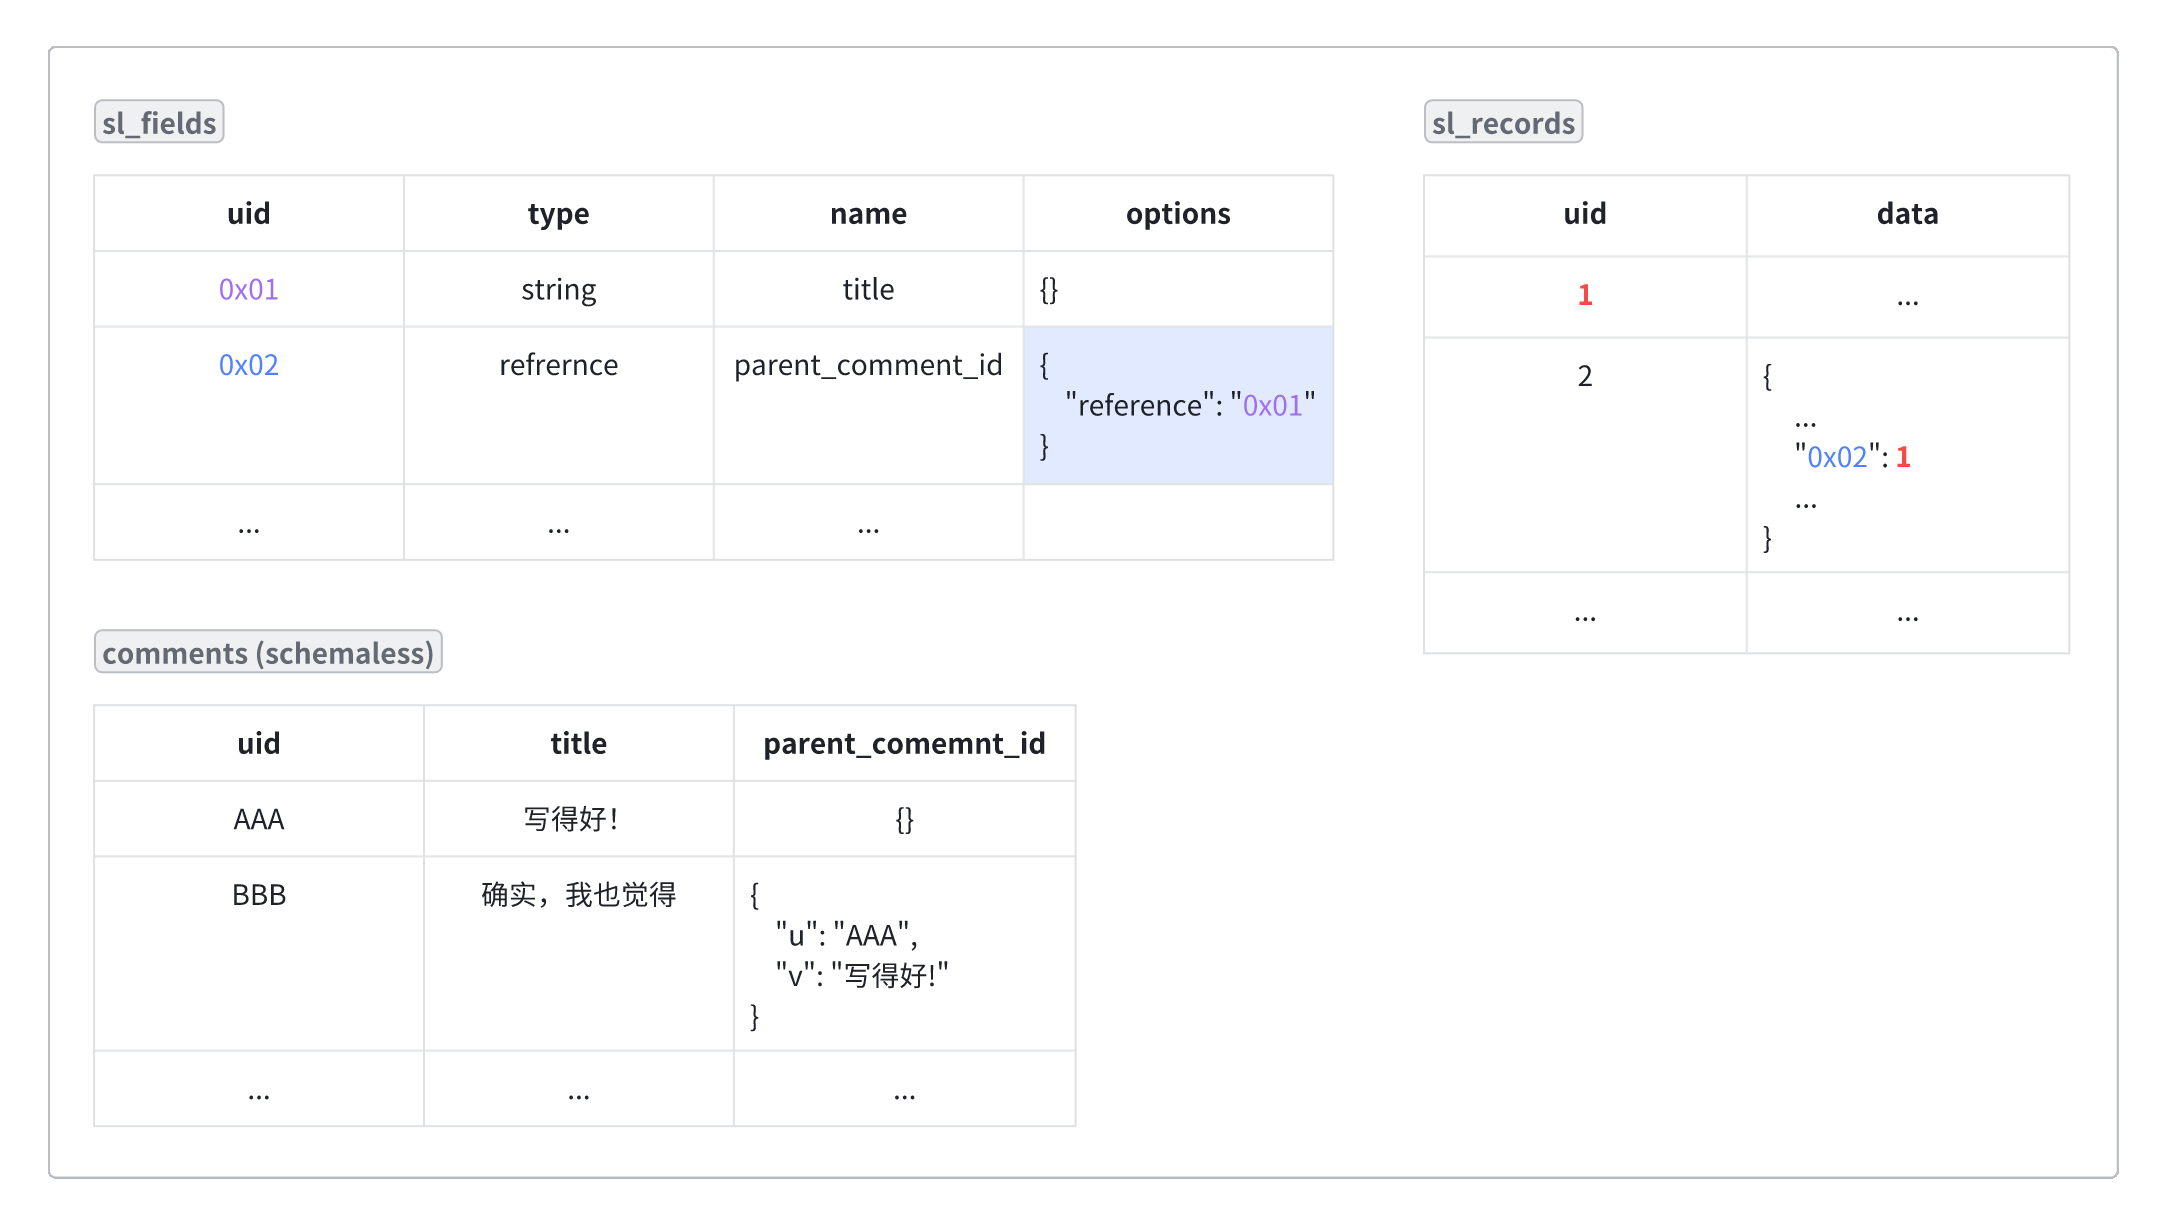Click the 'string' type cell

pos(558,289)
